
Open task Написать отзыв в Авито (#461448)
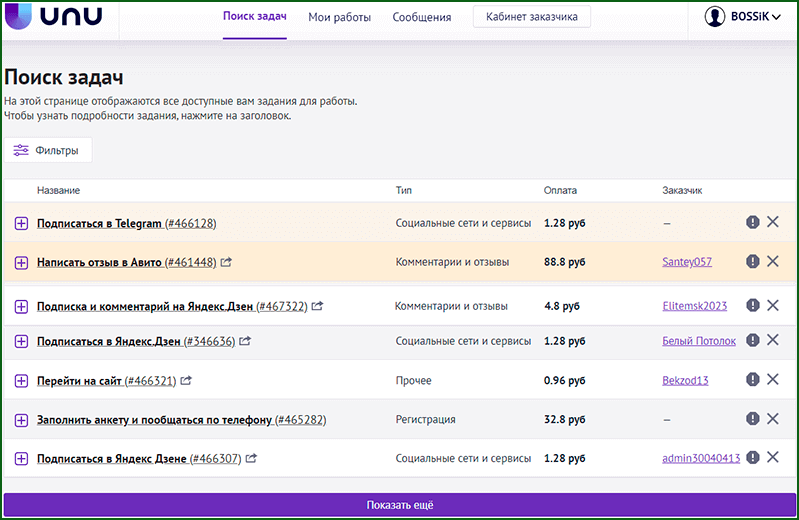126,263
